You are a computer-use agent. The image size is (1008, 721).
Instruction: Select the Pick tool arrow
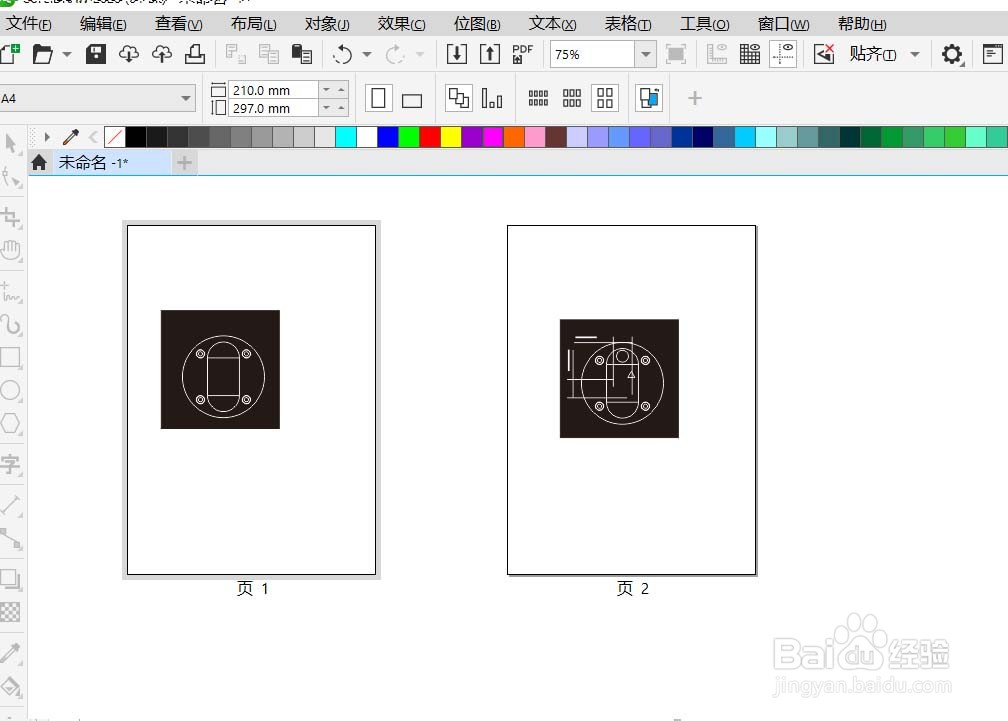coord(11,143)
